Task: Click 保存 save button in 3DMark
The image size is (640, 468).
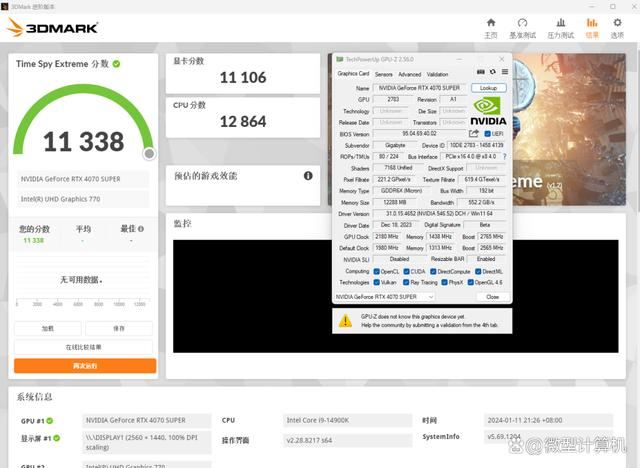Action: [x=119, y=328]
